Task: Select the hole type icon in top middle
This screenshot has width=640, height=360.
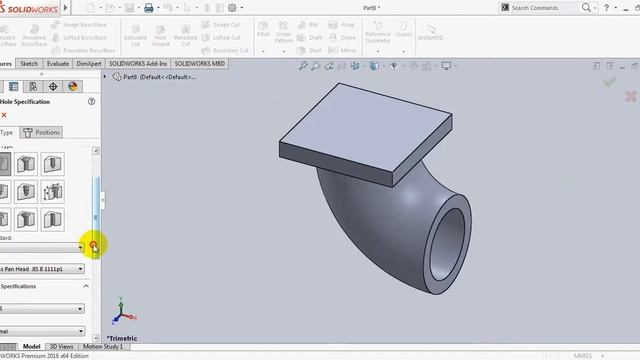Action: pos(26,164)
